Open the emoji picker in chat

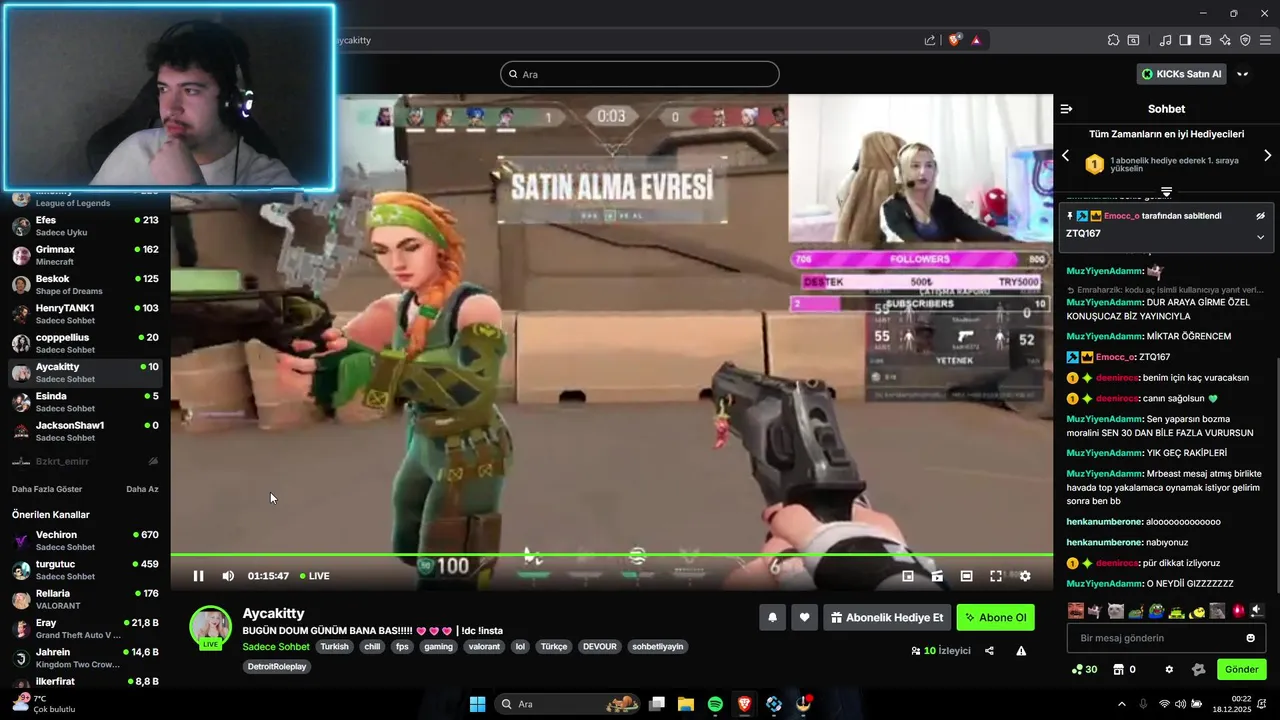[1251, 638]
